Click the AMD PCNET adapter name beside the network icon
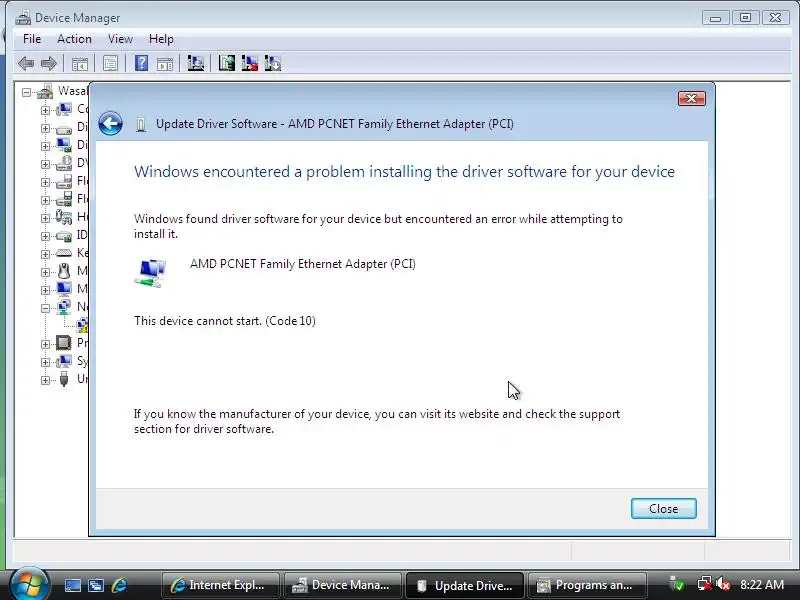The height and width of the screenshot is (600, 800). (303, 264)
